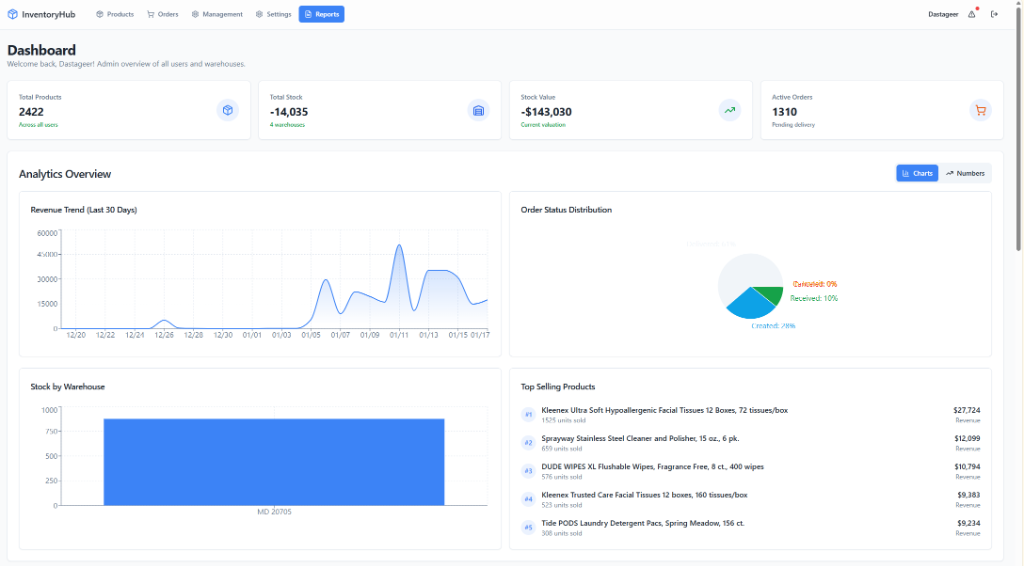Click the logout icon
Viewport: 1024px width, 566px height.
[x=994, y=14]
